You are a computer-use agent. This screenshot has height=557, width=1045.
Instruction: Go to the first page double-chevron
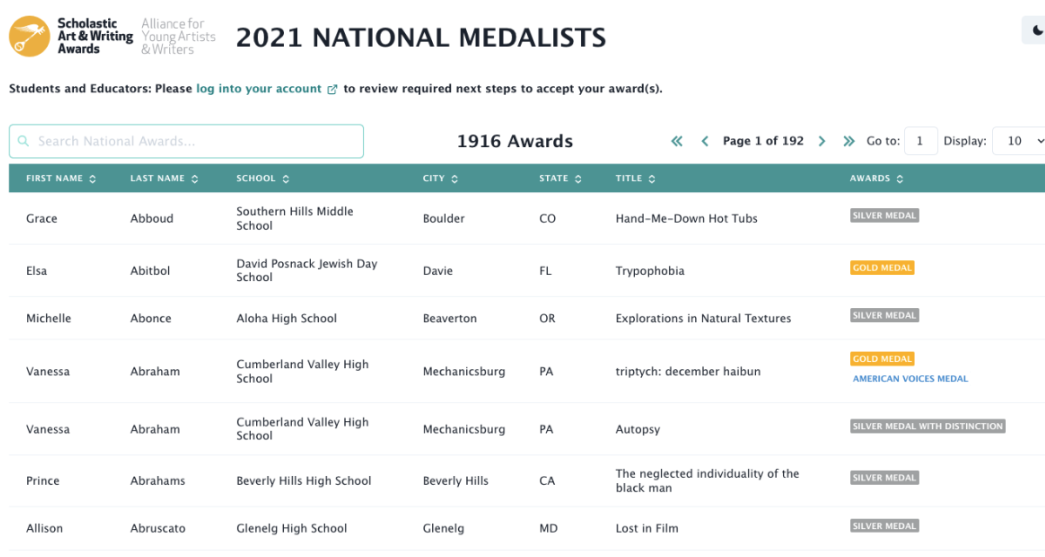pyautogui.click(x=677, y=141)
